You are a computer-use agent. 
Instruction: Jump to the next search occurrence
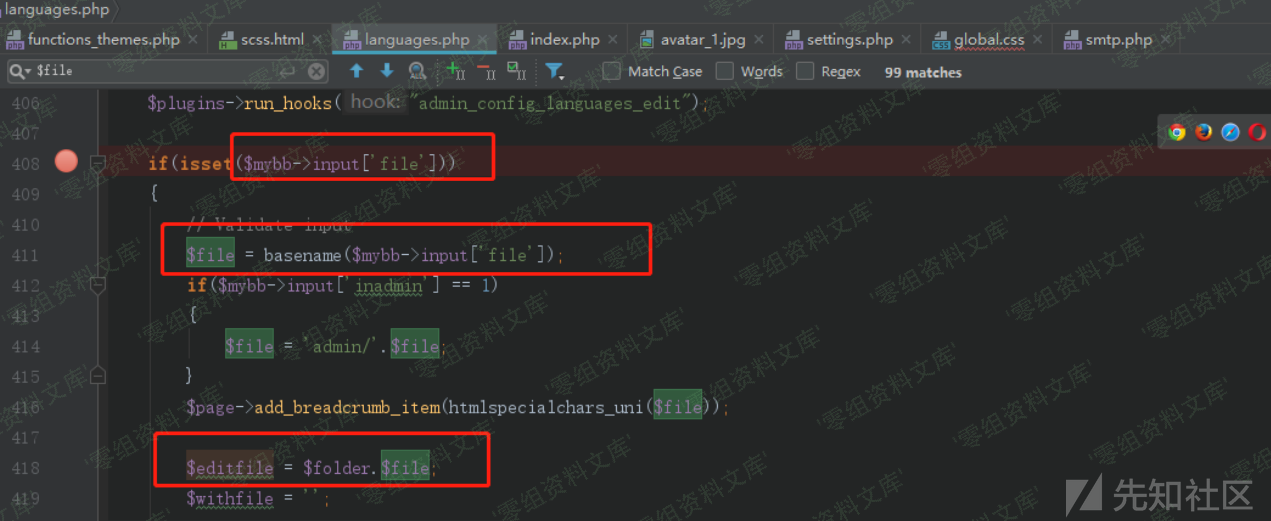[386, 71]
